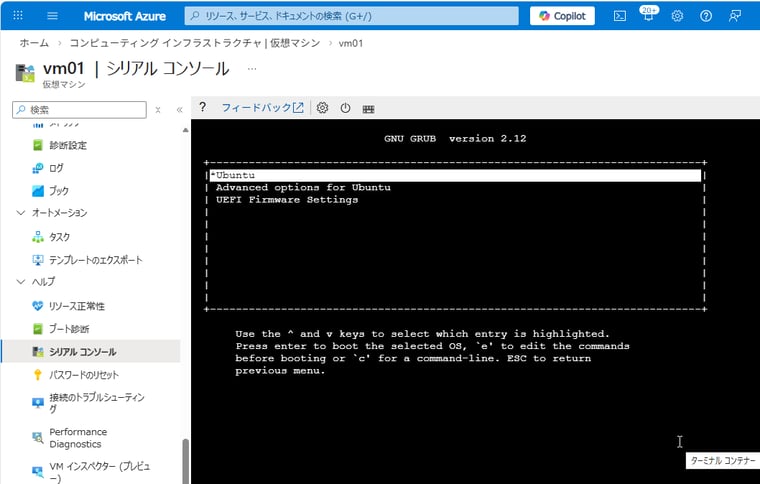Open the Azure portal apps grid icon
The image size is (760, 484).
pos(18,16)
